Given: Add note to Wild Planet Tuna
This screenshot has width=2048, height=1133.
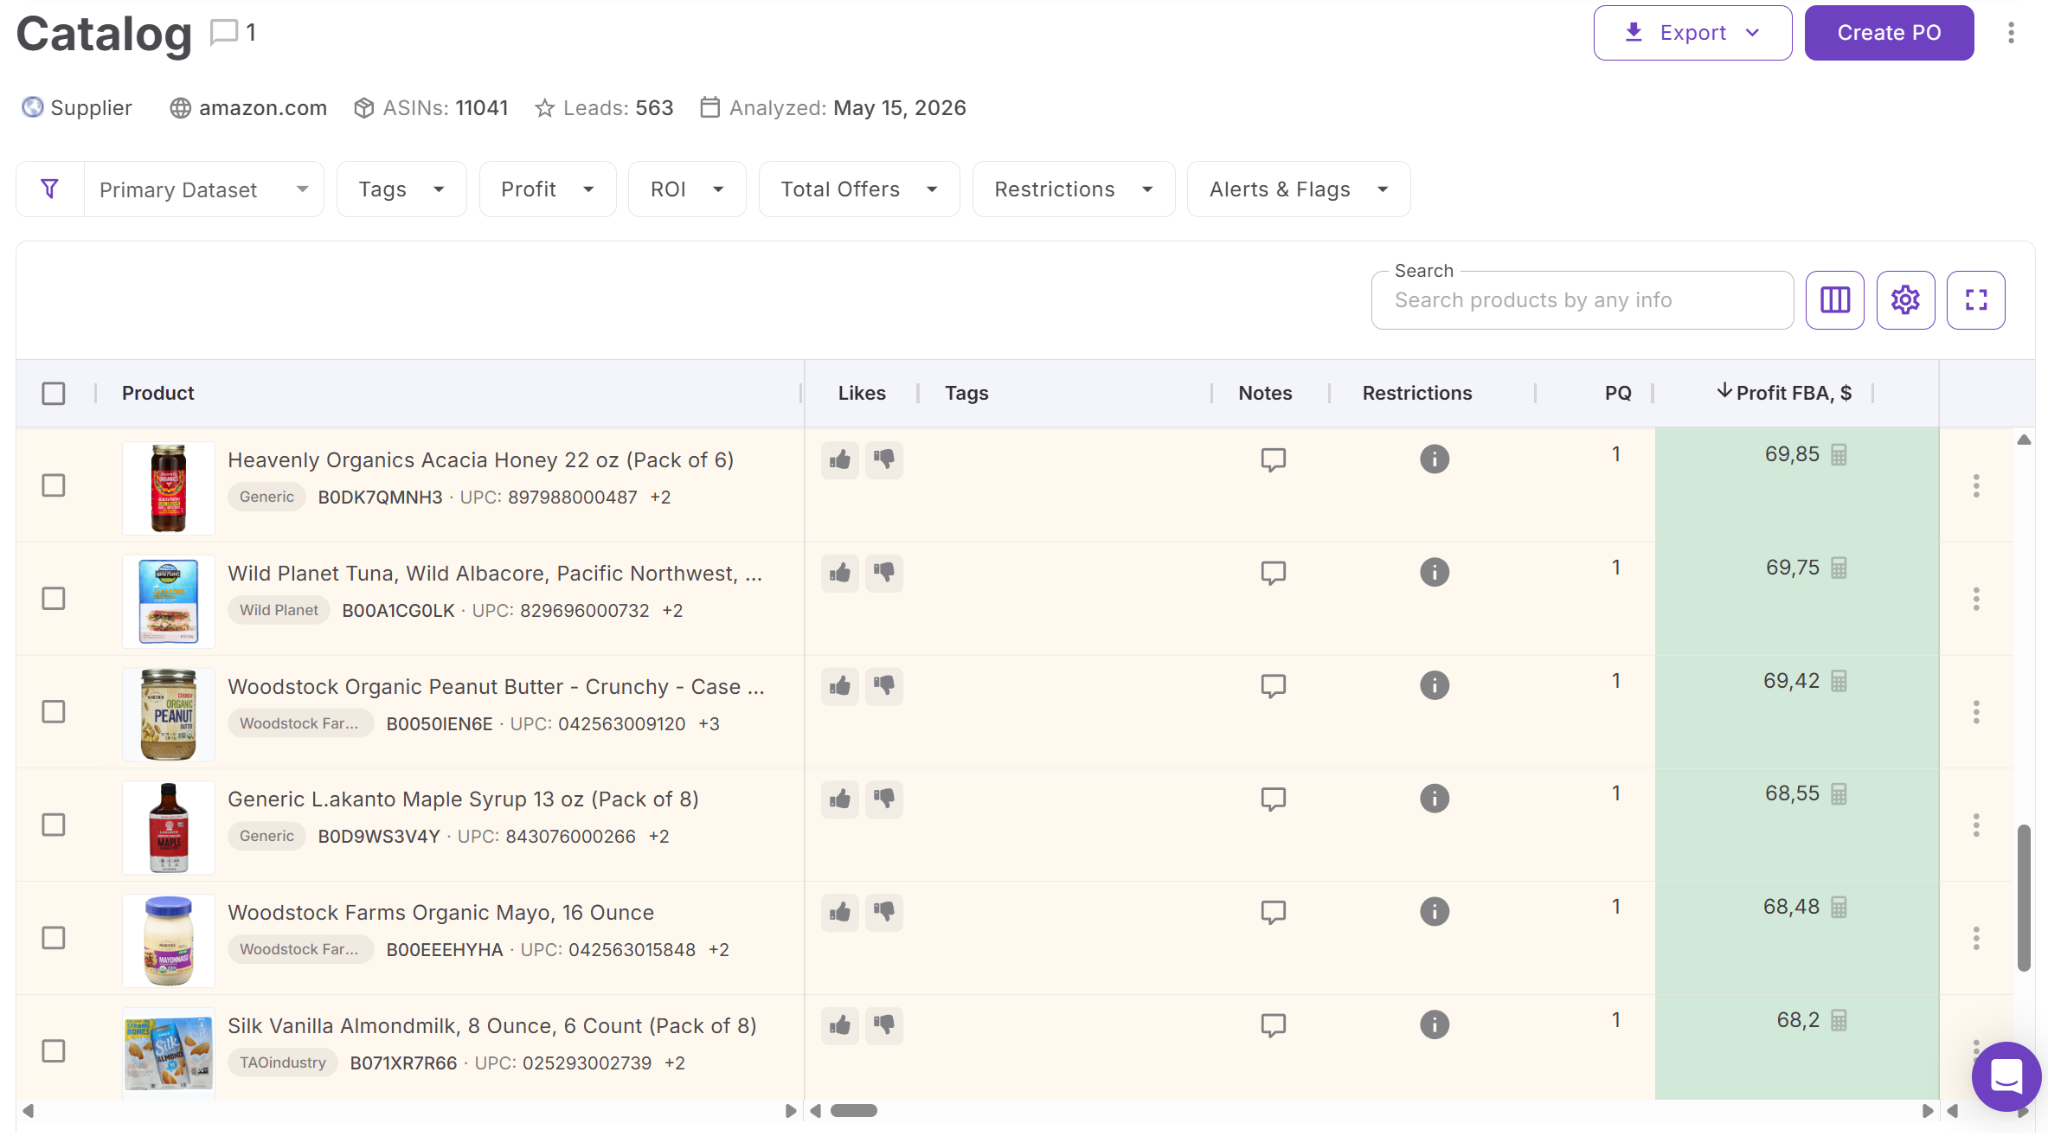Looking at the screenshot, I should pyautogui.click(x=1273, y=573).
